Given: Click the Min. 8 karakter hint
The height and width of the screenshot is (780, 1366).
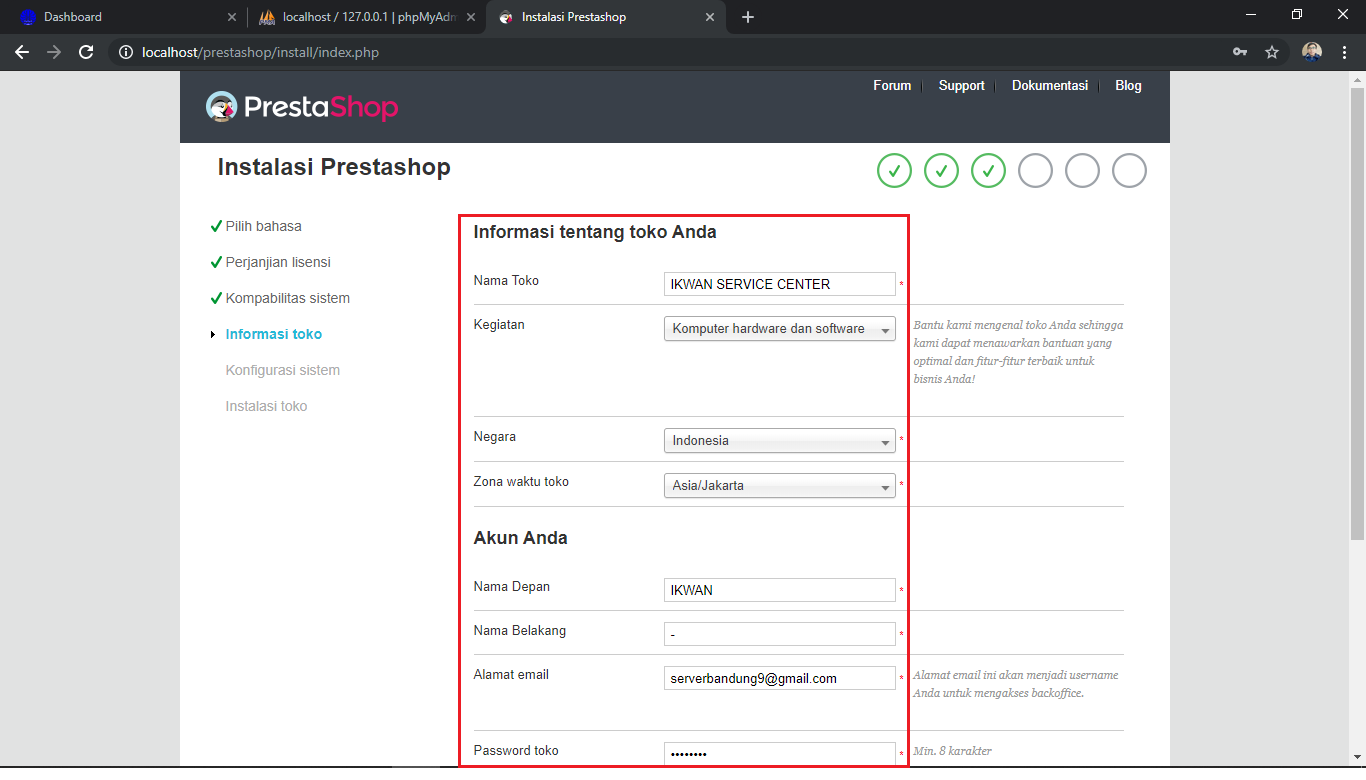Looking at the screenshot, I should [x=952, y=751].
